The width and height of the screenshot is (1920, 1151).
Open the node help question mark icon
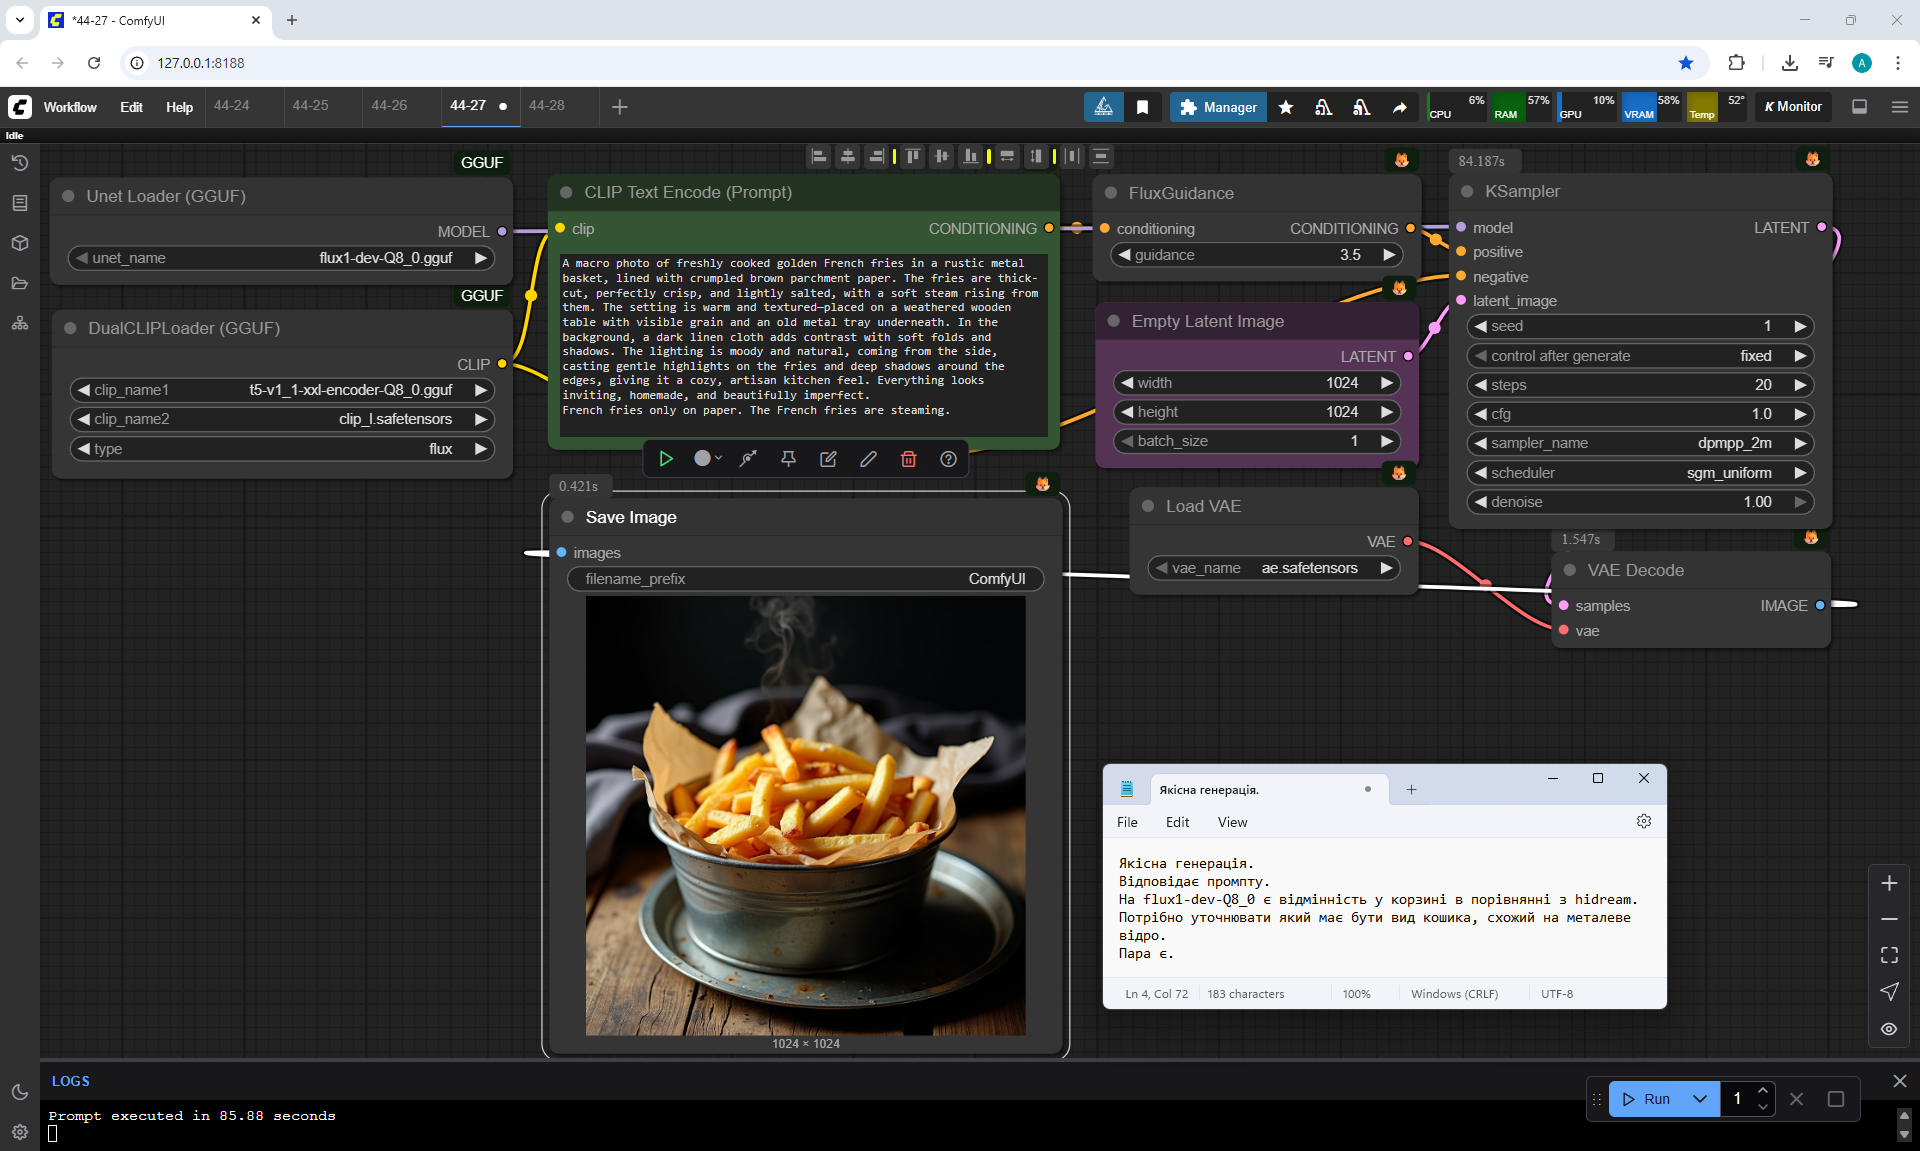pos(948,459)
